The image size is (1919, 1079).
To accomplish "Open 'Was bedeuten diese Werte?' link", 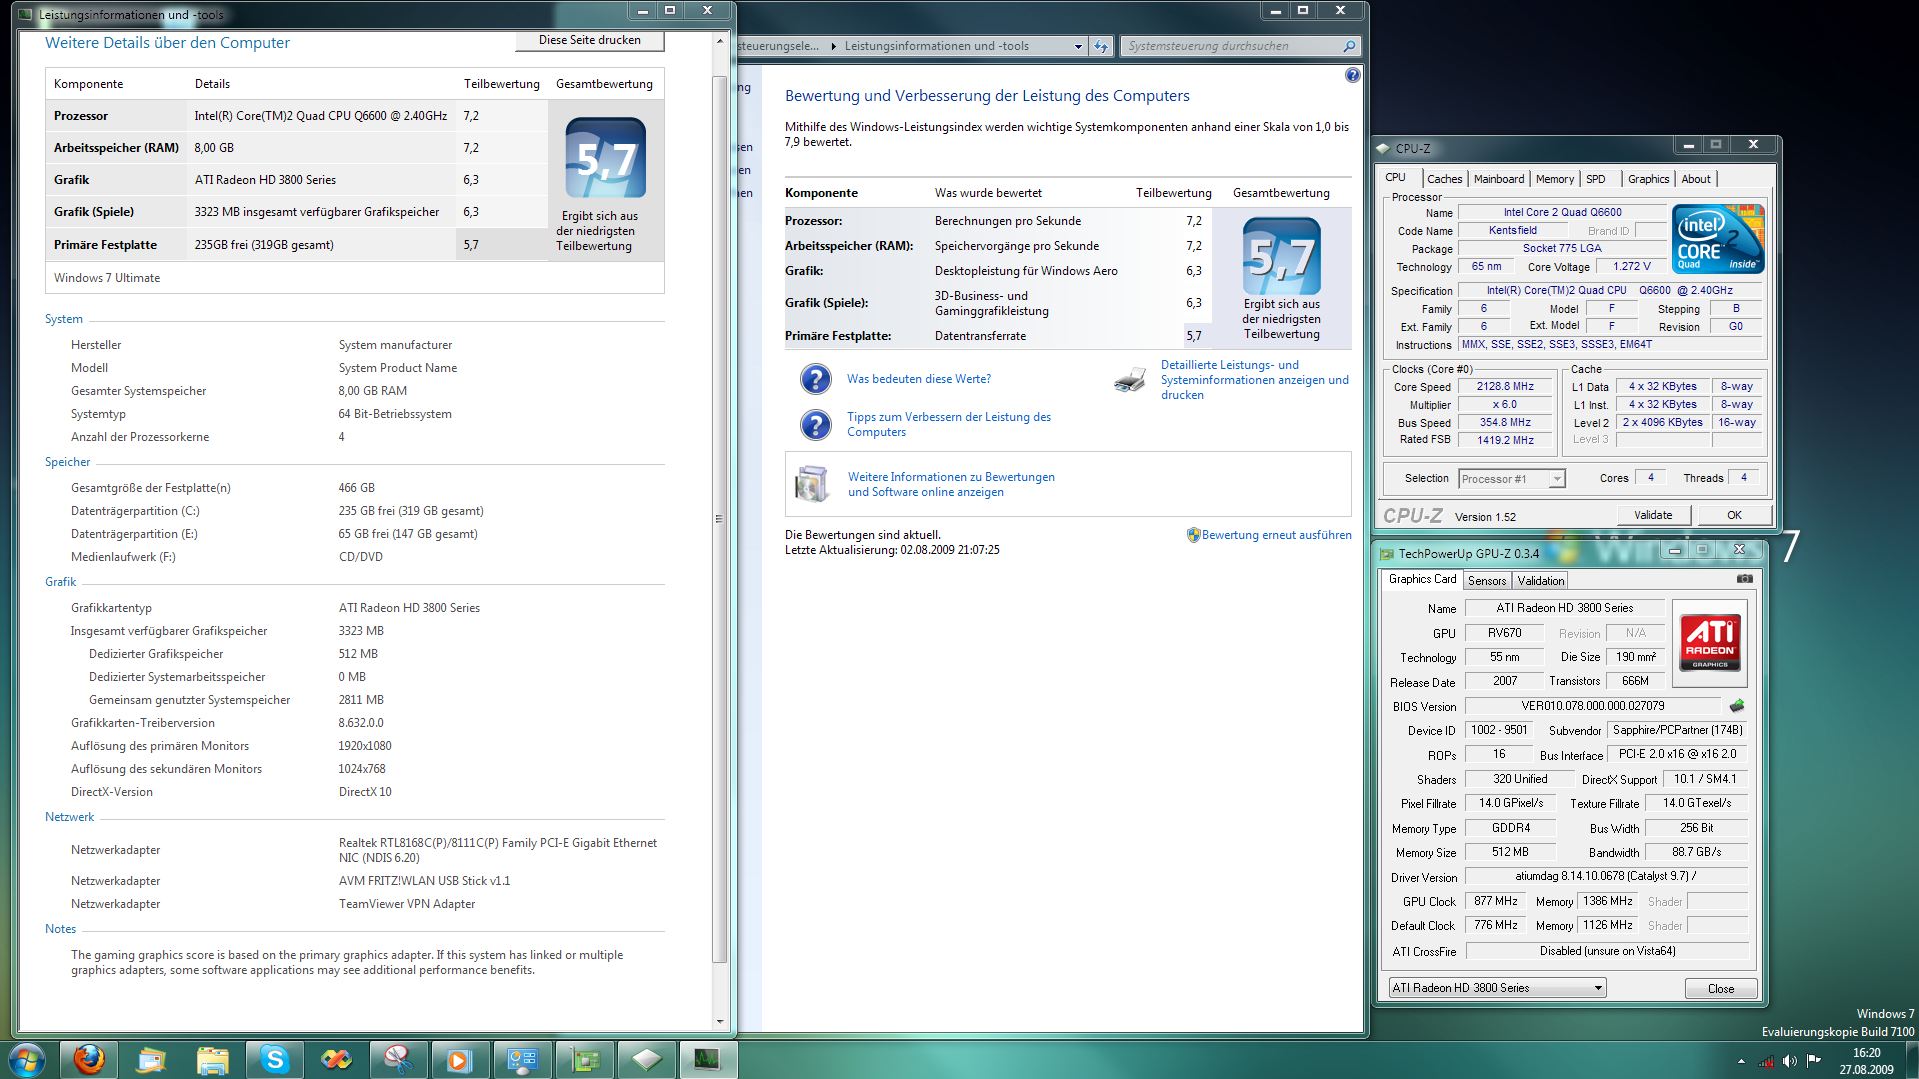I will click(x=919, y=379).
